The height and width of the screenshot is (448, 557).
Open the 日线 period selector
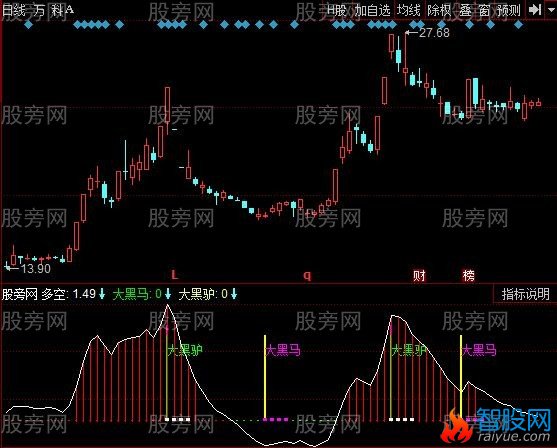[x=13, y=10]
